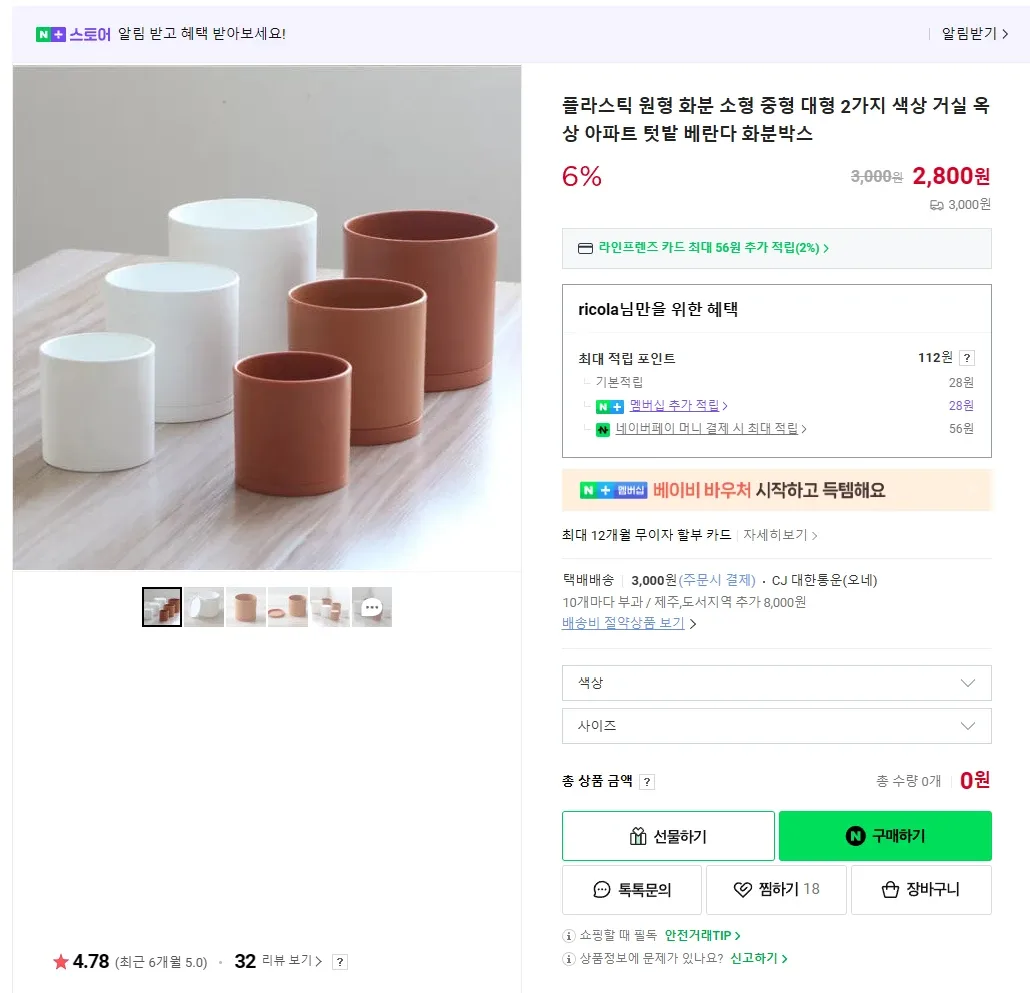Click the red star rating icon
This screenshot has height=993, width=1030.
(x=61, y=962)
